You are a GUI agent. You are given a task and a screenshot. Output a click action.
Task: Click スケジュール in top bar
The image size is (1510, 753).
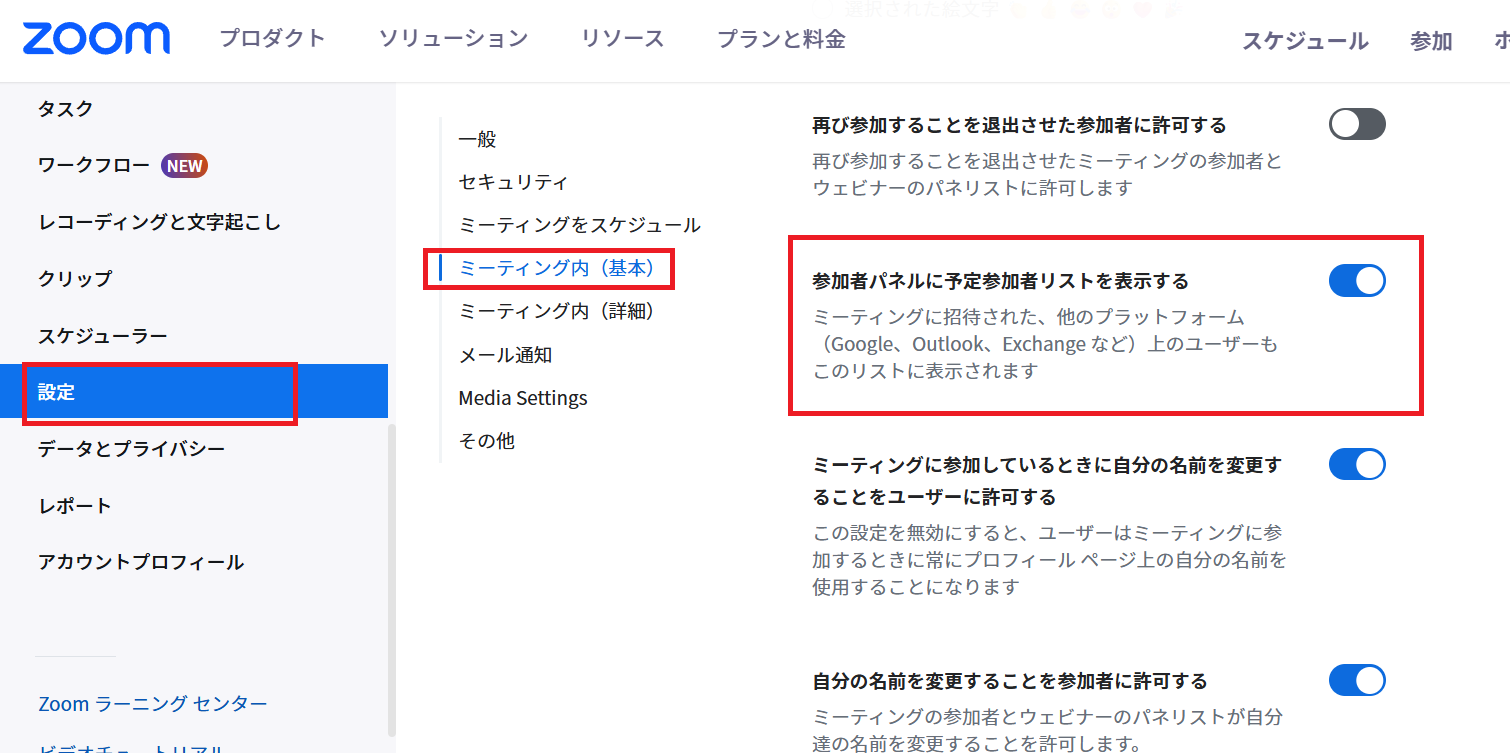coord(1305,41)
